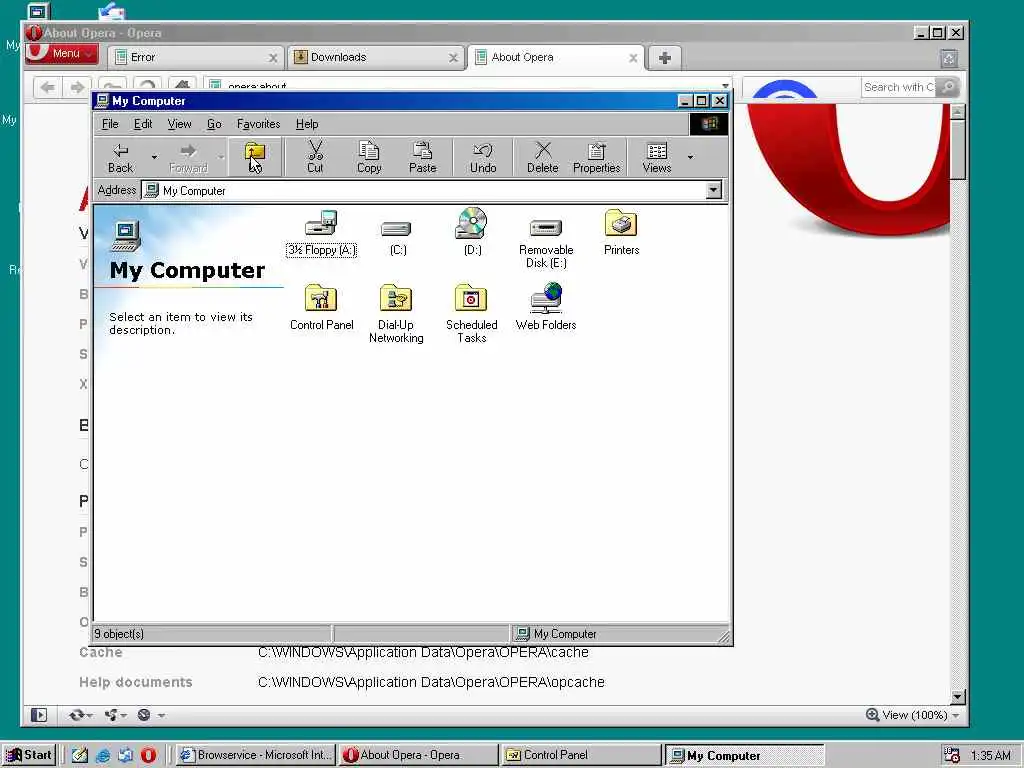Launch Internet Explorer from quick launch

(103, 755)
